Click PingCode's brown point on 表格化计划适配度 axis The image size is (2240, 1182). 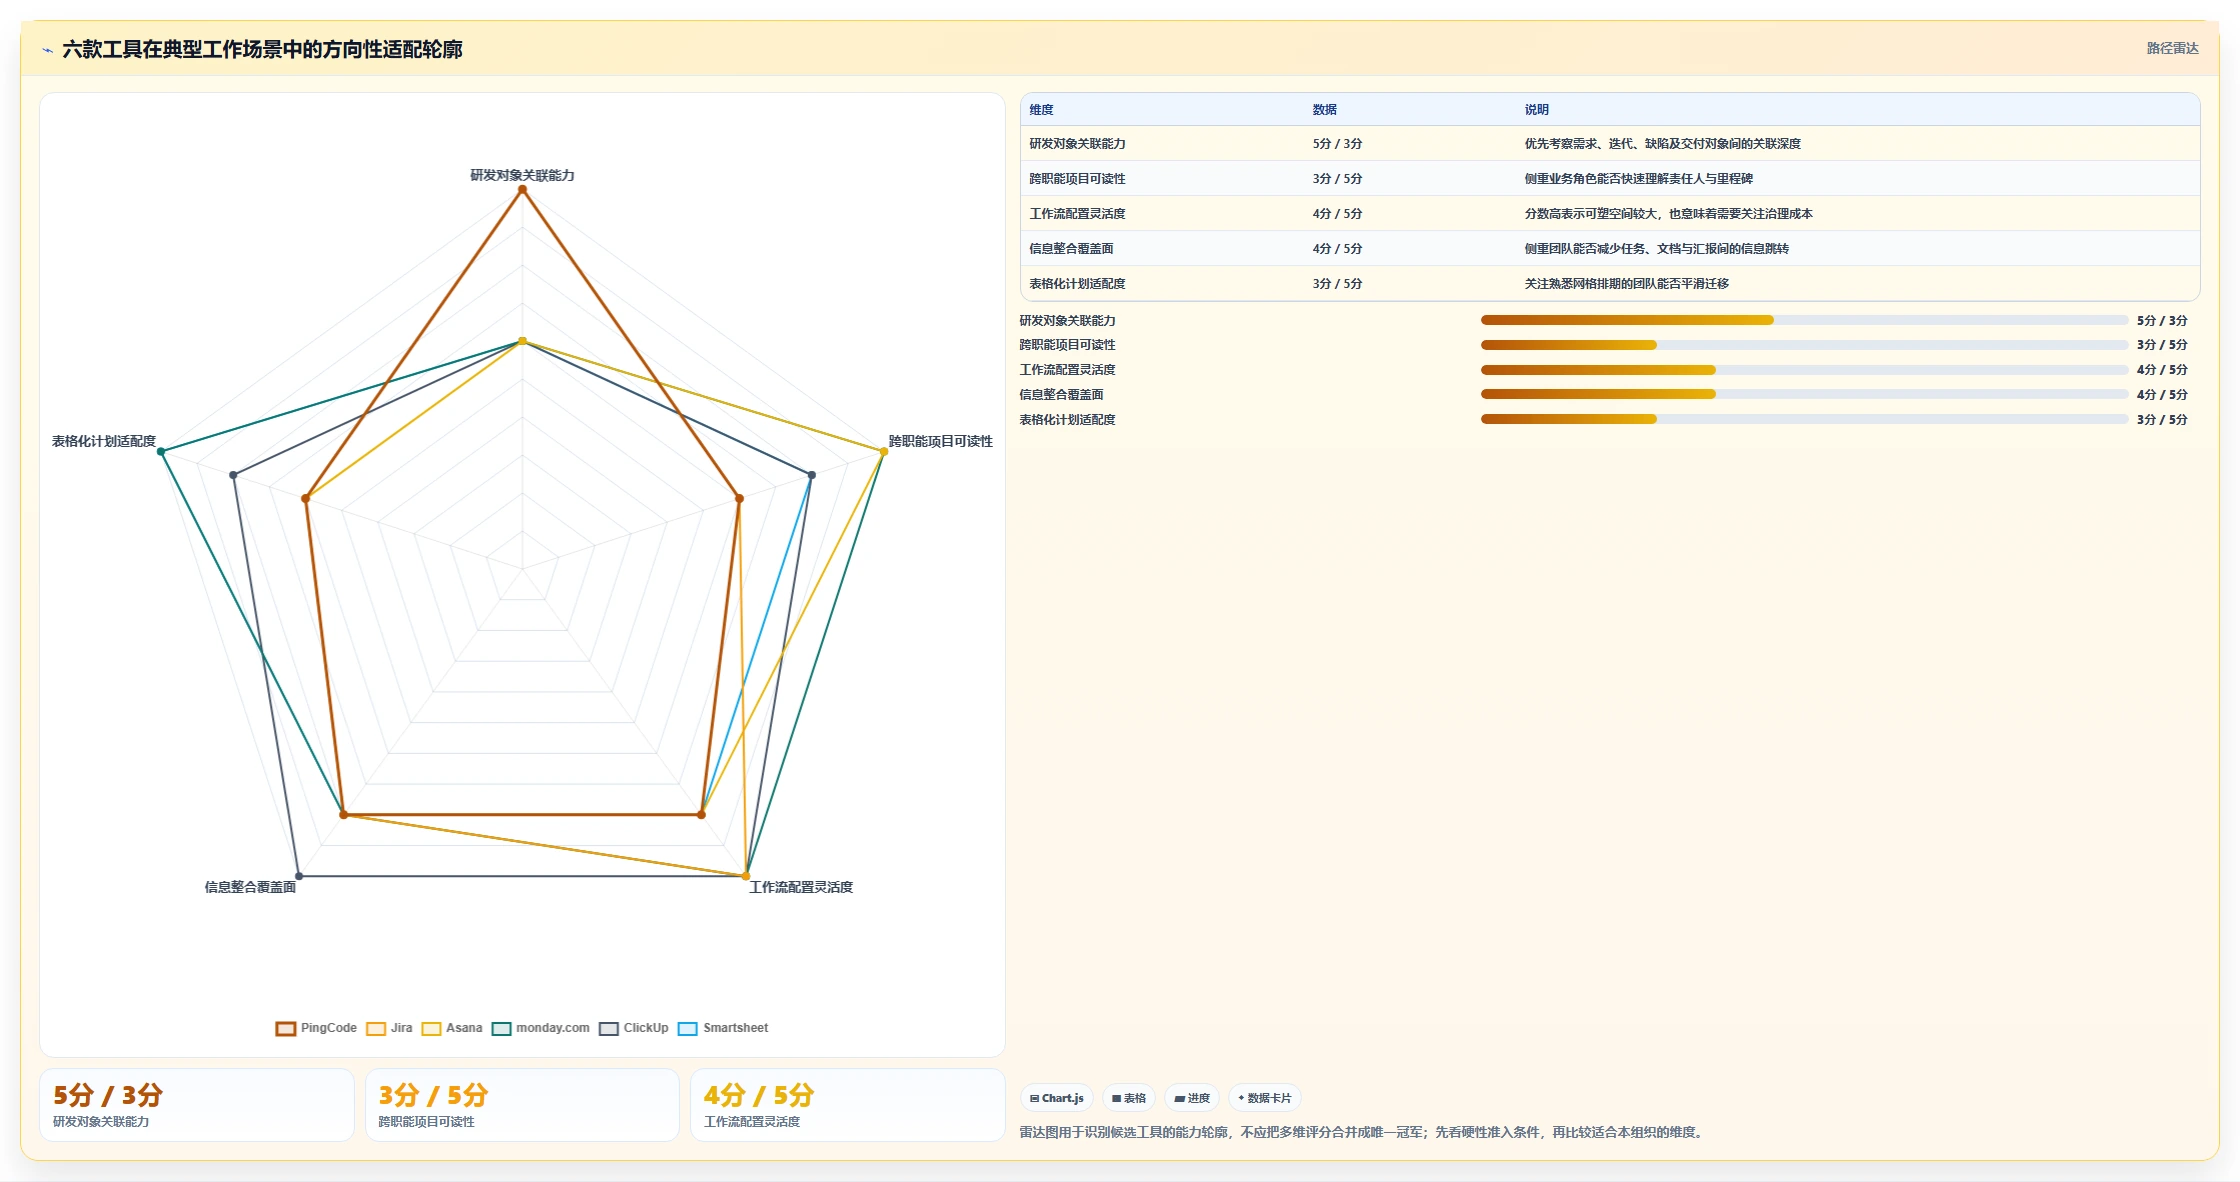coord(306,498)
